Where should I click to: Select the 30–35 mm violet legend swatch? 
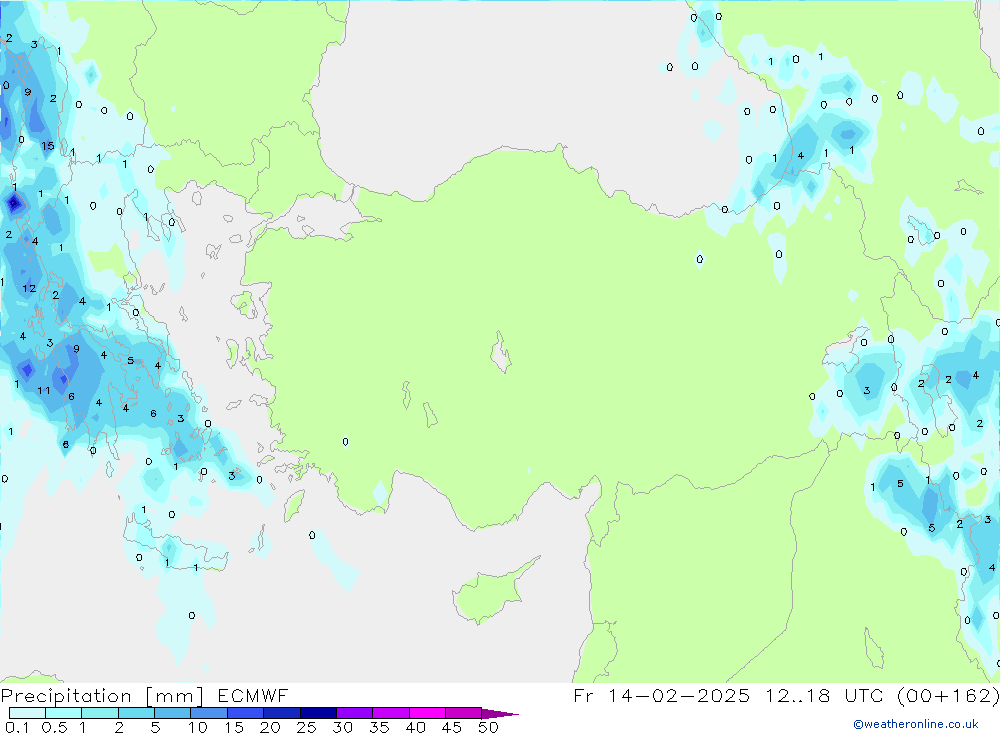(355, 713)
